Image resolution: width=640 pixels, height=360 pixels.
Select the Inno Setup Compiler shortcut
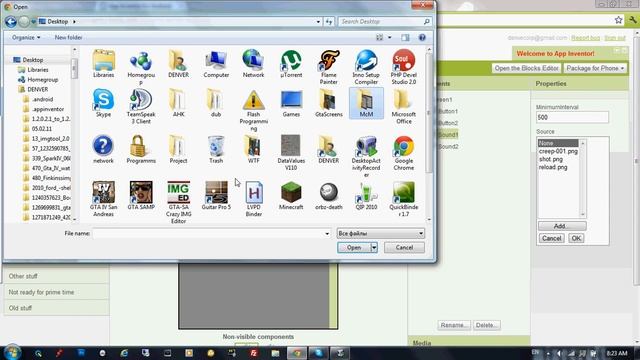click(x=366, y=67)
